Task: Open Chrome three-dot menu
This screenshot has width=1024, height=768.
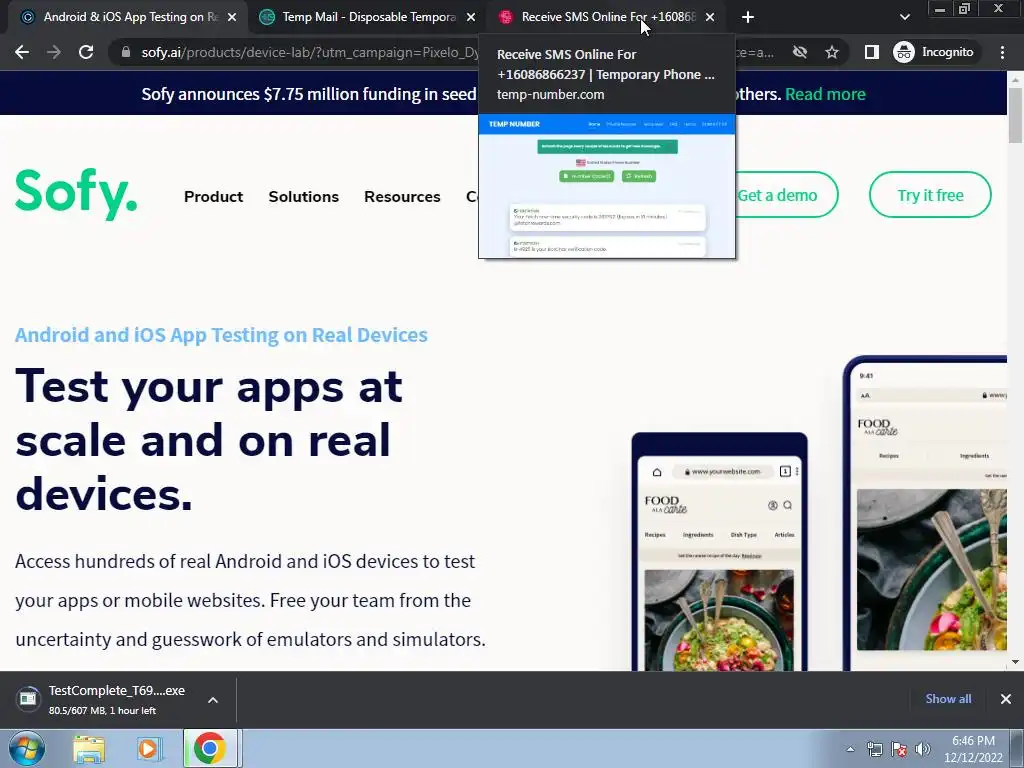Action: (x=1002, y=52)
